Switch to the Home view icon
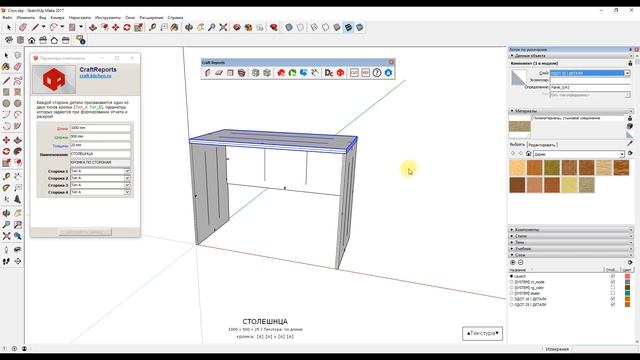This screenshot has width=640, height=360. (31, 40)
